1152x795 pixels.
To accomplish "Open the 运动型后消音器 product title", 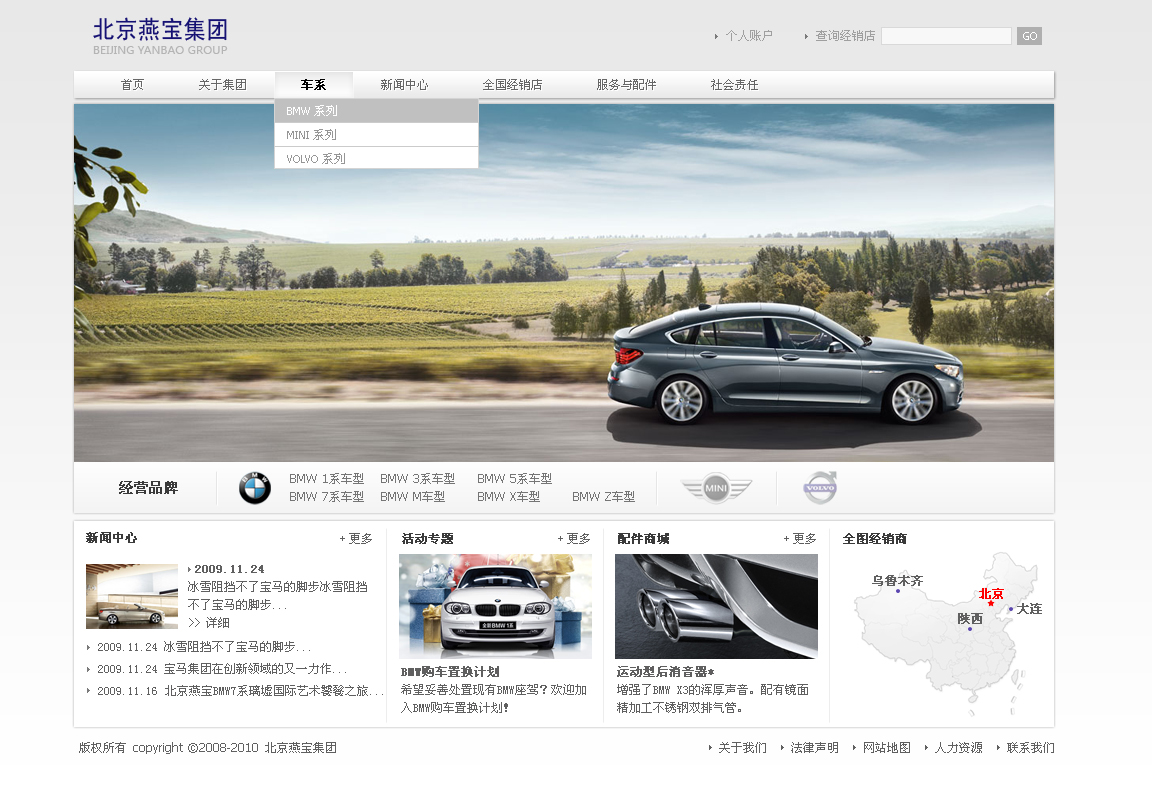I will 666,672.
